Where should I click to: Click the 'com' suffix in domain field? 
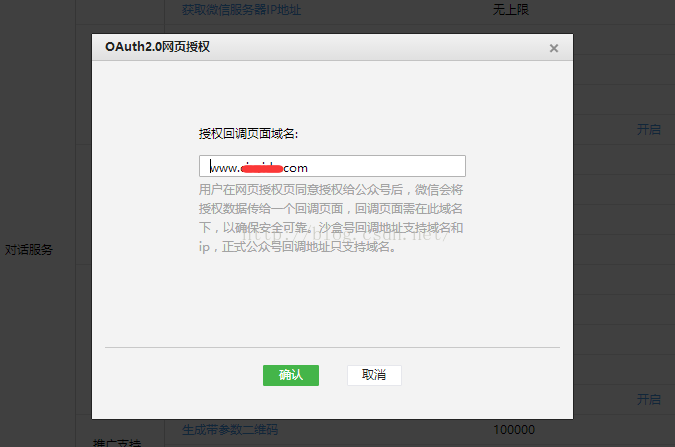pos(296,168)
